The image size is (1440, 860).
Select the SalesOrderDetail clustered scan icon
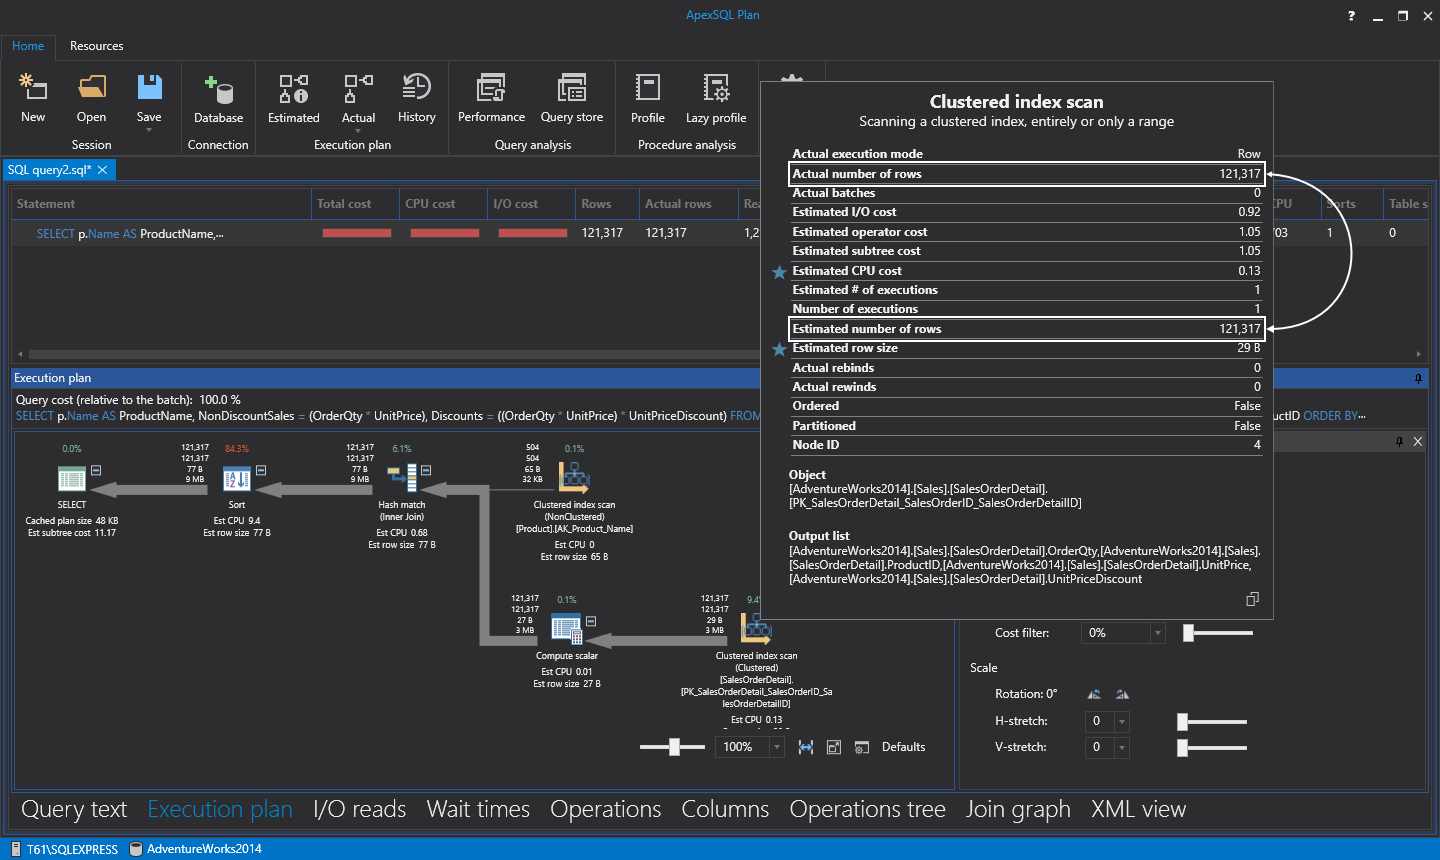tap(756, 628)
